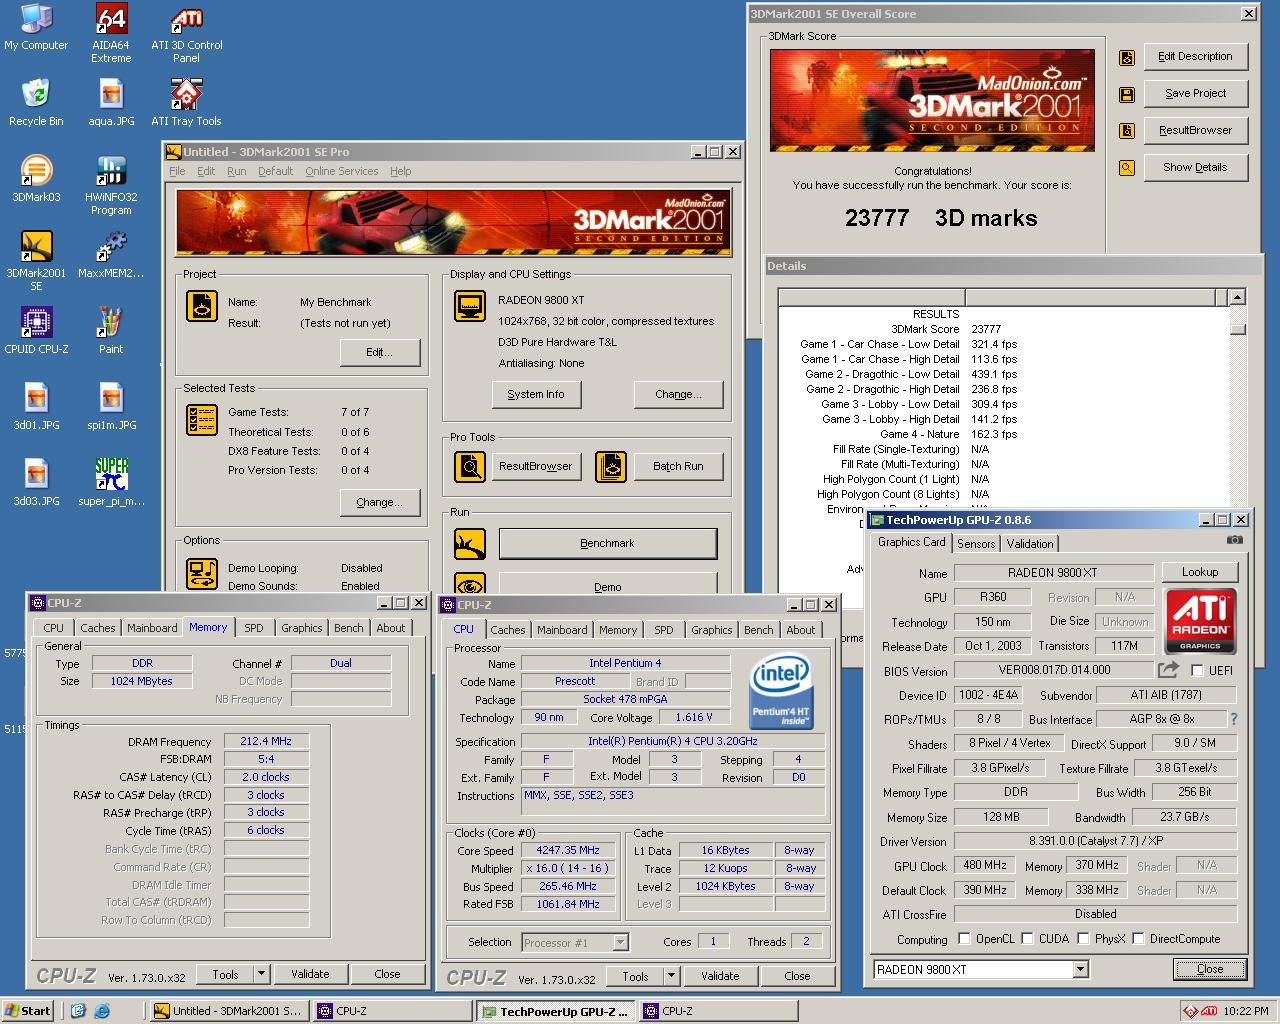Open the Recycle Bin icon

36,103
